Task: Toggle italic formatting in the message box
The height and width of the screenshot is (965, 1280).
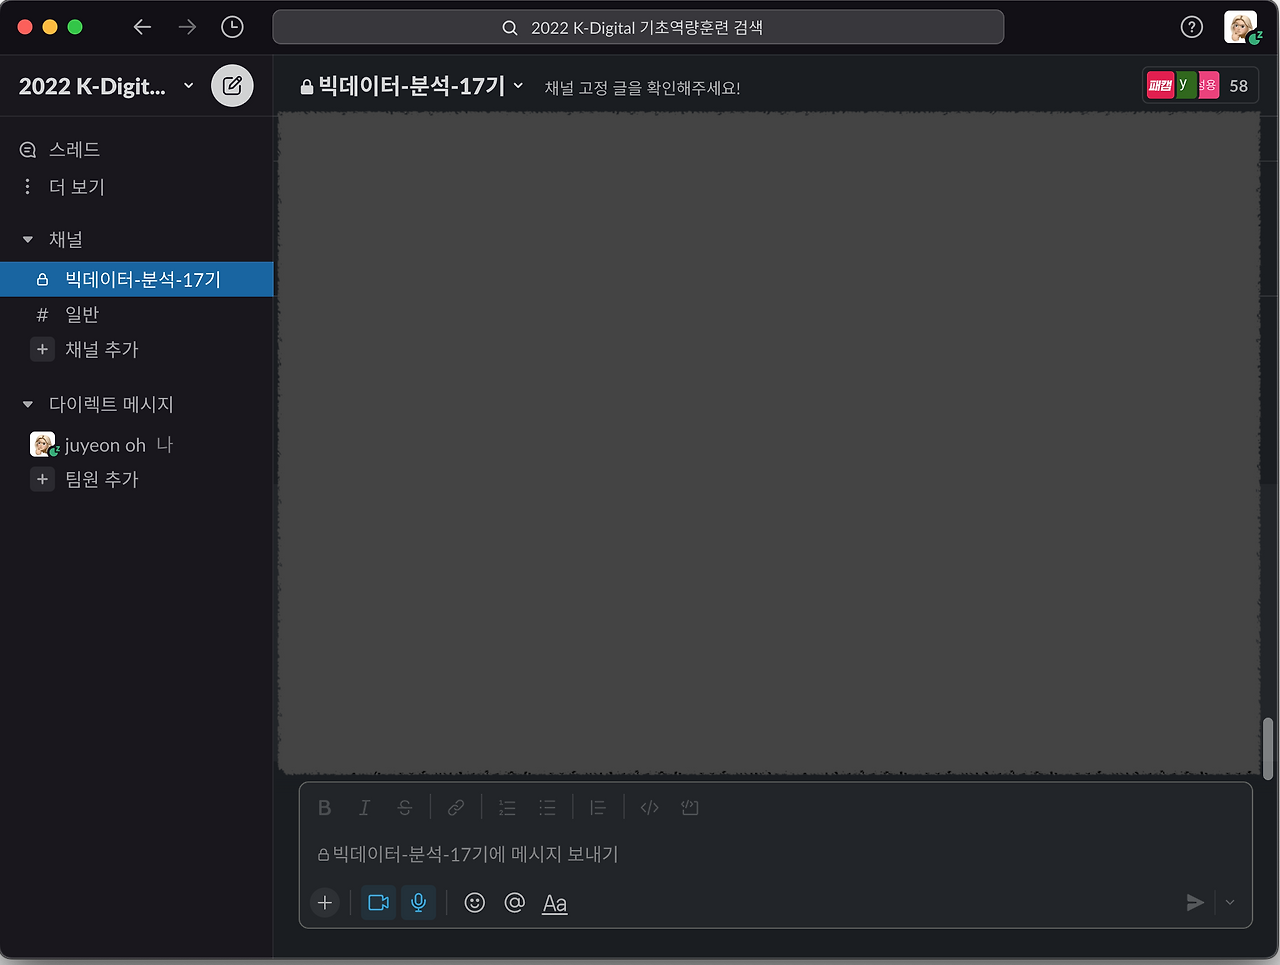Action: point(364,807)
